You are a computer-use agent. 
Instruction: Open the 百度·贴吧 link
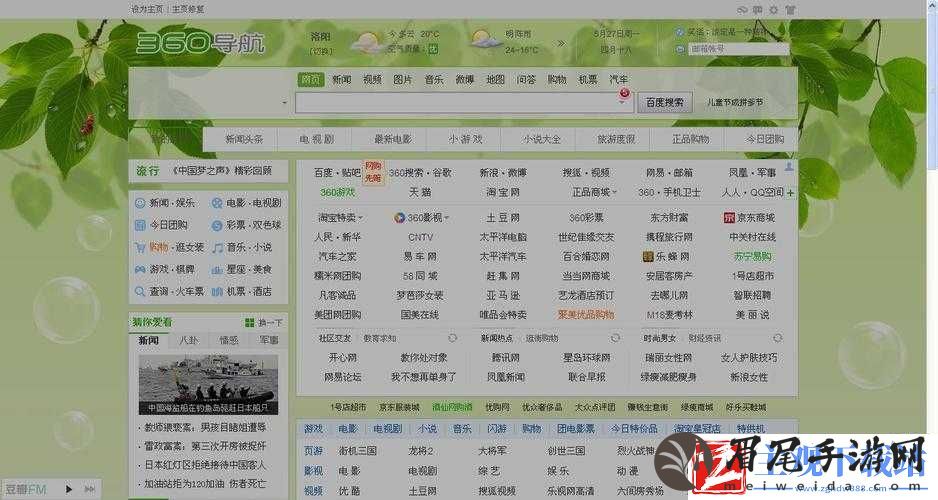pos(337,173)
